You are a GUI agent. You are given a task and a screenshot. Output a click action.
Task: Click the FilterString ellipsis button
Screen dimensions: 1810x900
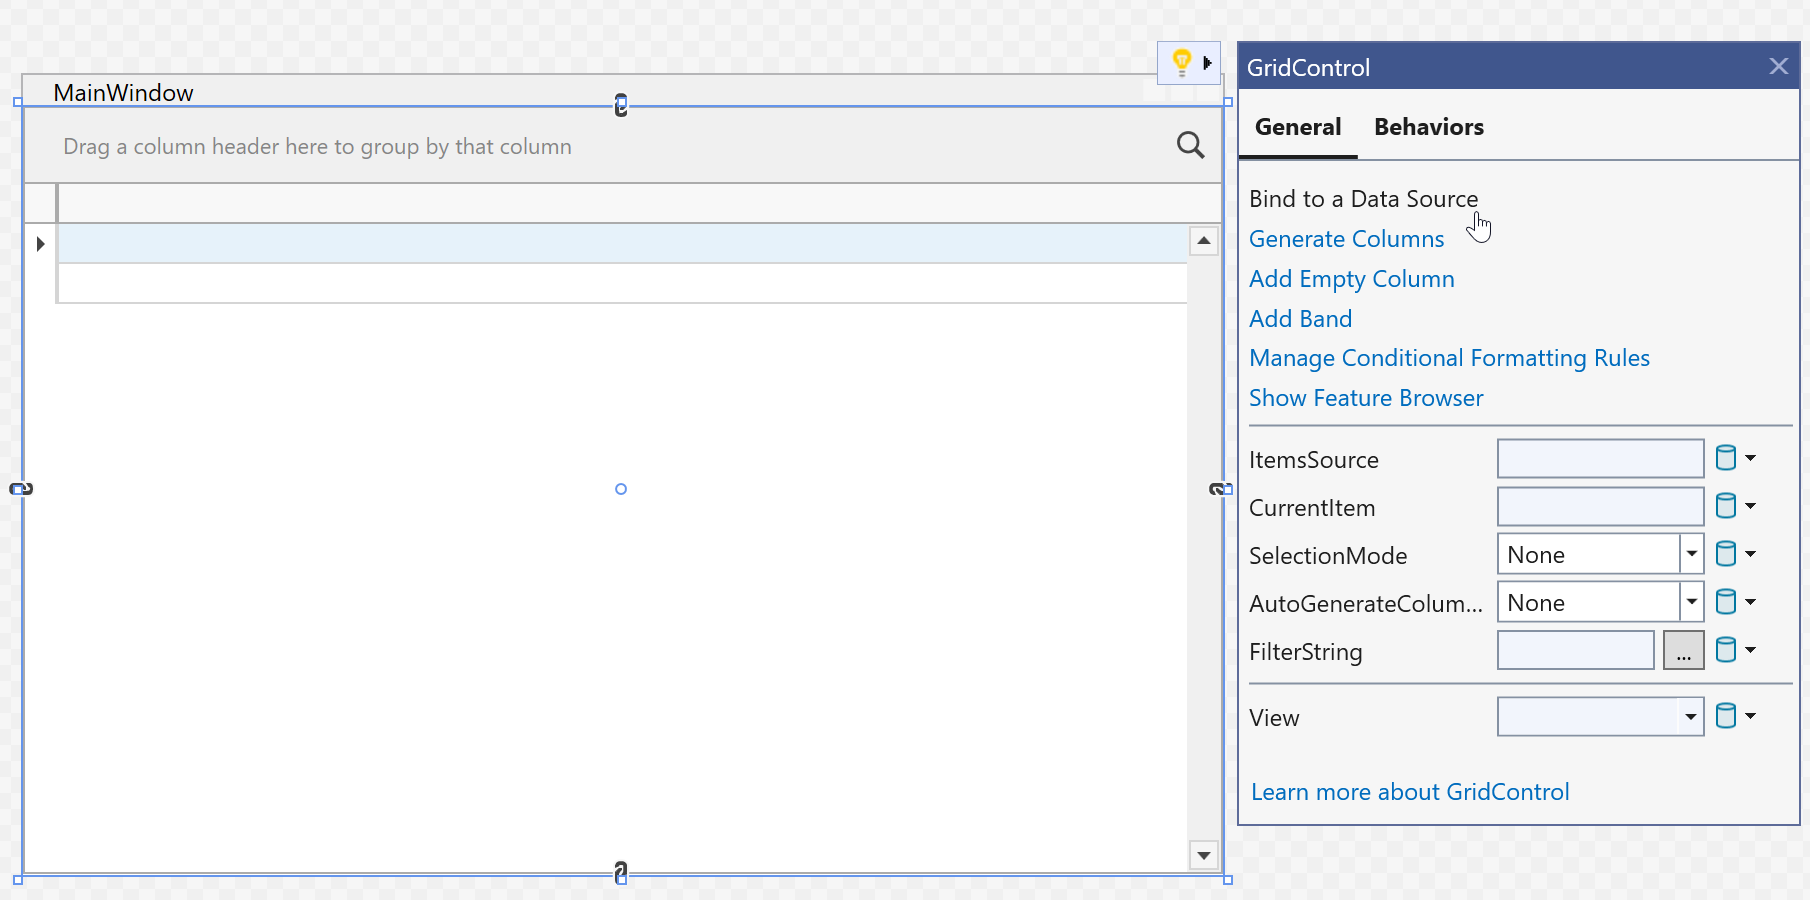(x=1683, y=650)
